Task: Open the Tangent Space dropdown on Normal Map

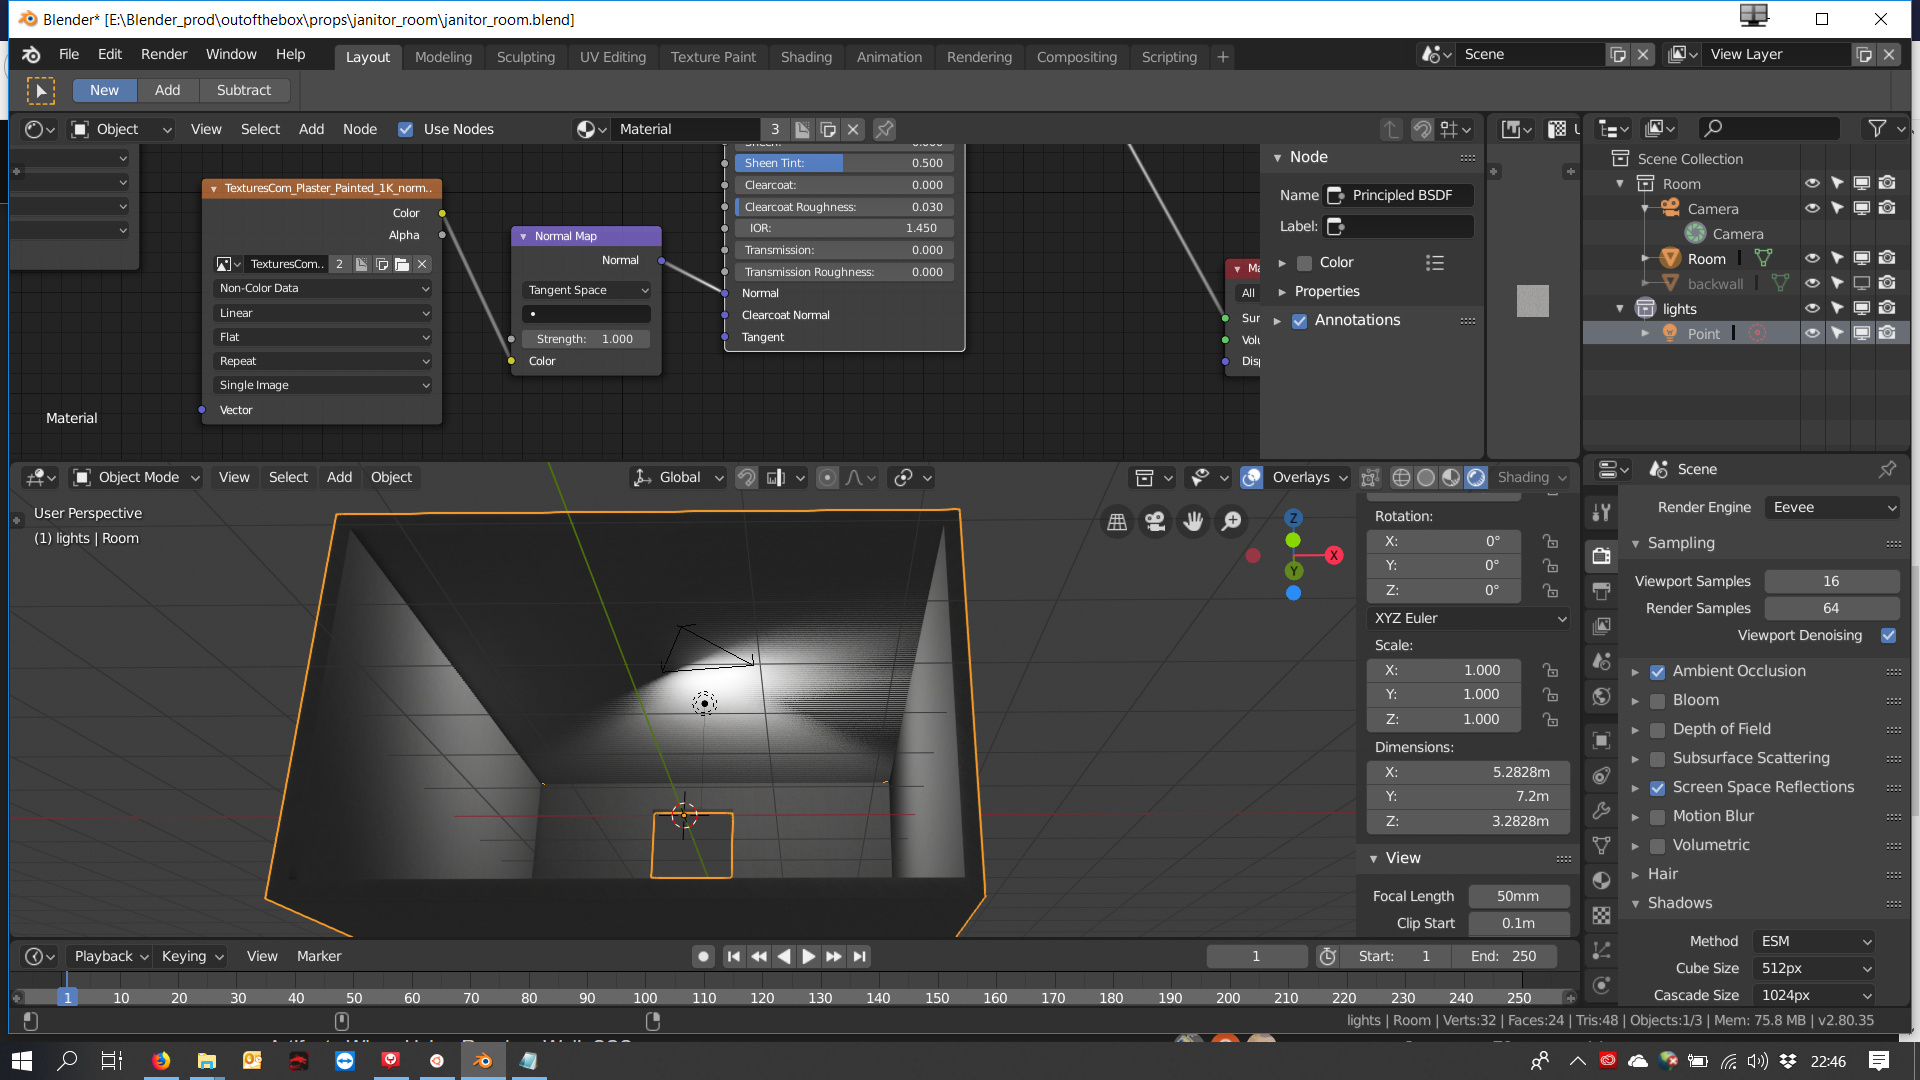Action: [x=587, y=290]
